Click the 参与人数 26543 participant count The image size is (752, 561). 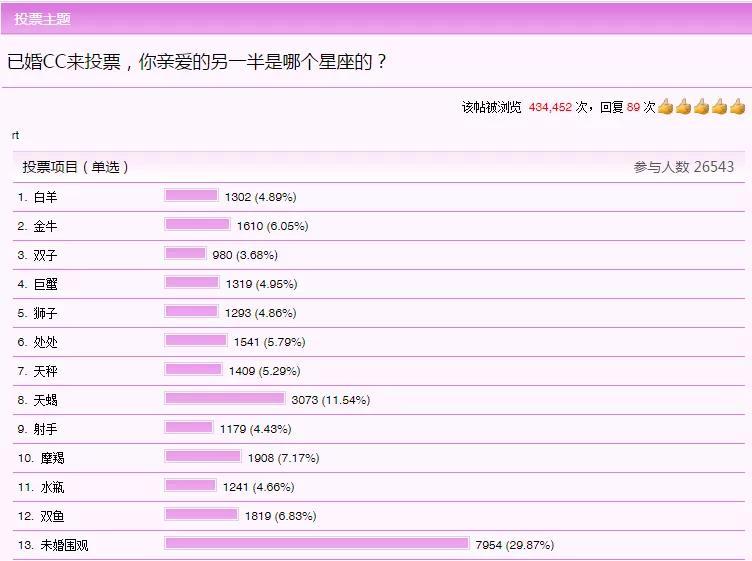(683, 167)
